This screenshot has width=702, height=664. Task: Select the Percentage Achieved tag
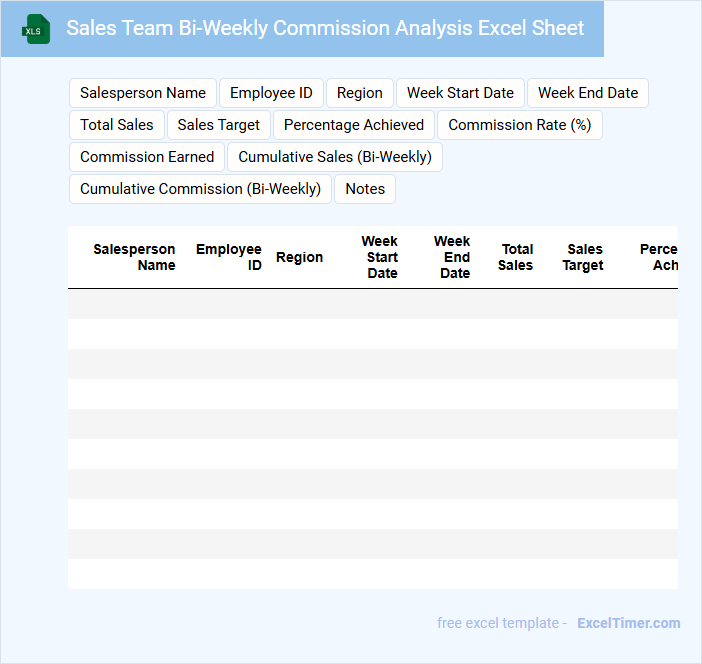pos(354,125)
